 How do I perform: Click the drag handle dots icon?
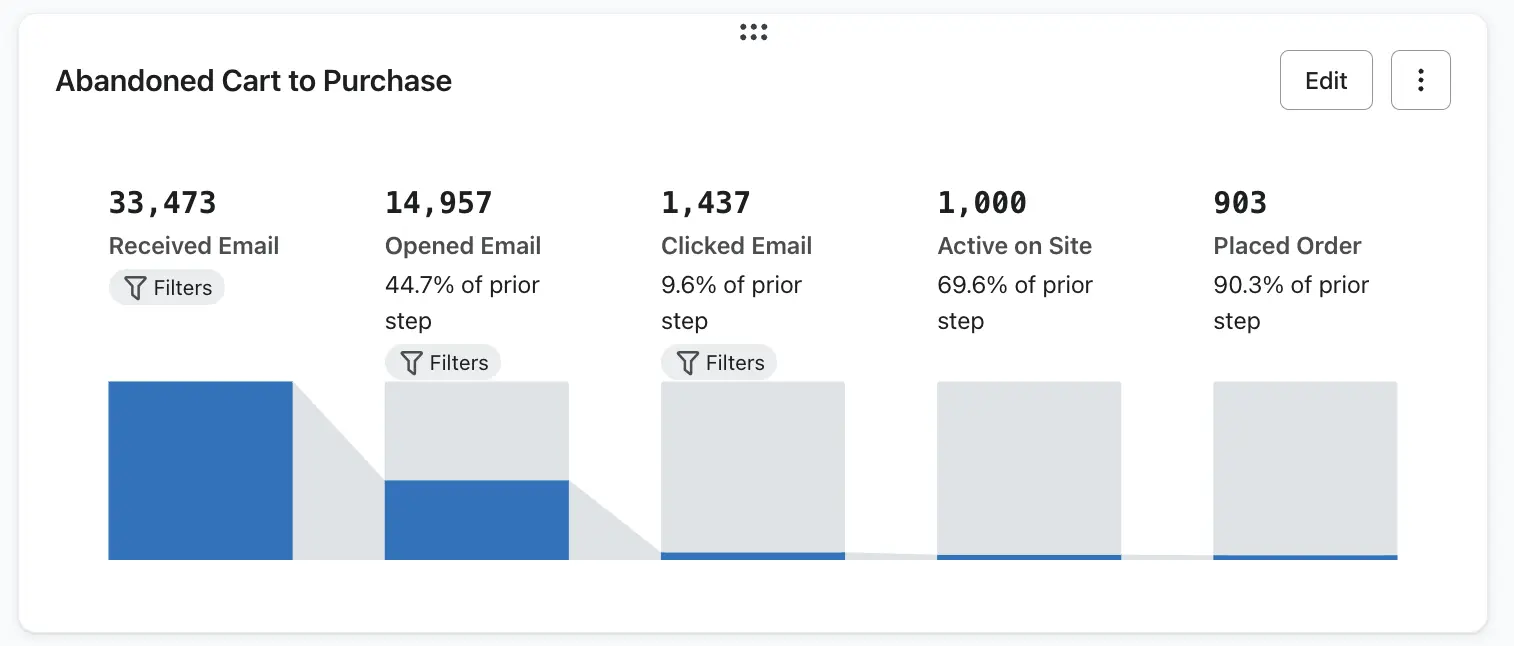[x=753, y=32]
